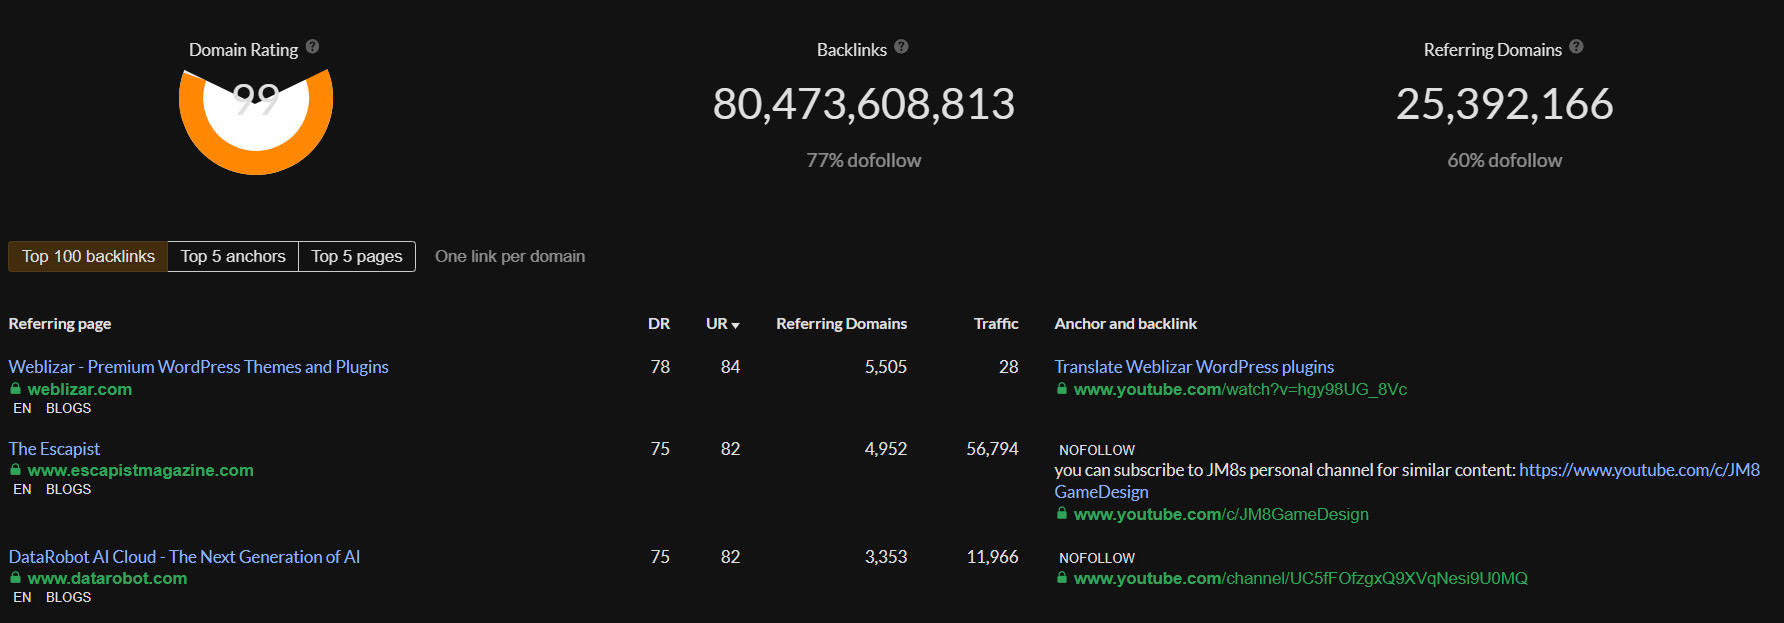Click the lock icon beside weblizar.com
1784x623 pixels.
pyautogui.click(x=16, y=389)
